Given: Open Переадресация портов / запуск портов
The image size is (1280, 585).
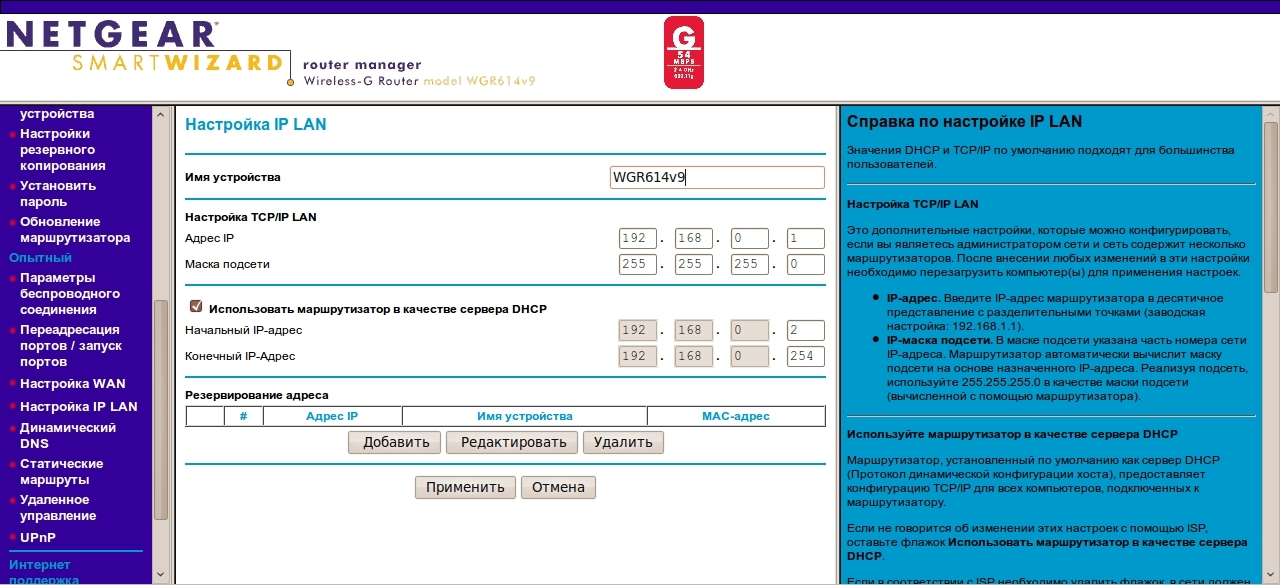Looking at the screenshot, I should point(71,346).
